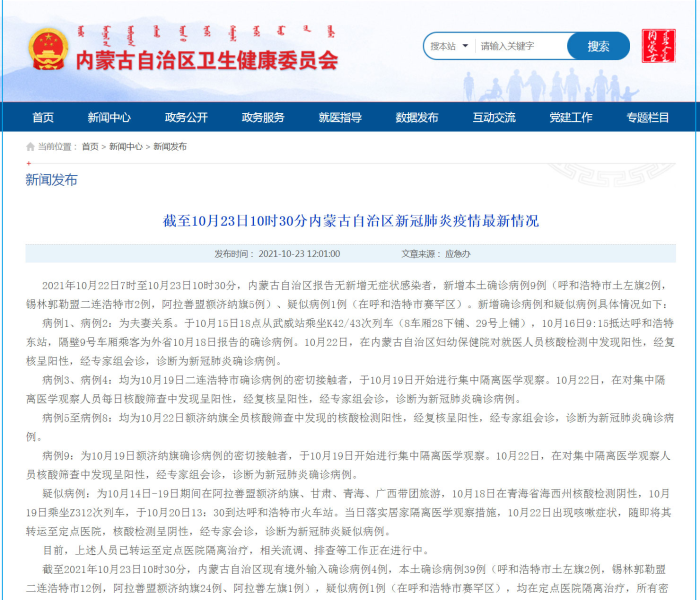Click the 新闻发布 section heading
The width and height of the screenshot is (700, 600).
50,180
